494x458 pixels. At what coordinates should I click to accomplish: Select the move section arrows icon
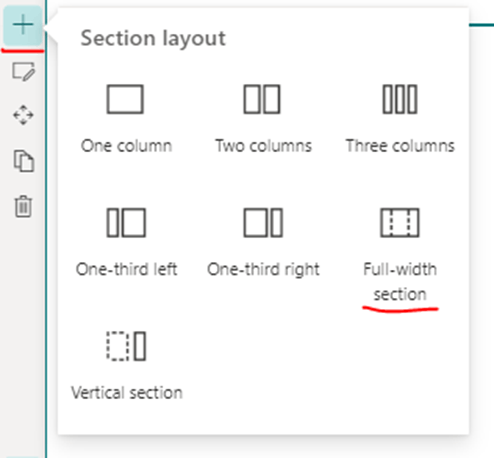(23, 115)
